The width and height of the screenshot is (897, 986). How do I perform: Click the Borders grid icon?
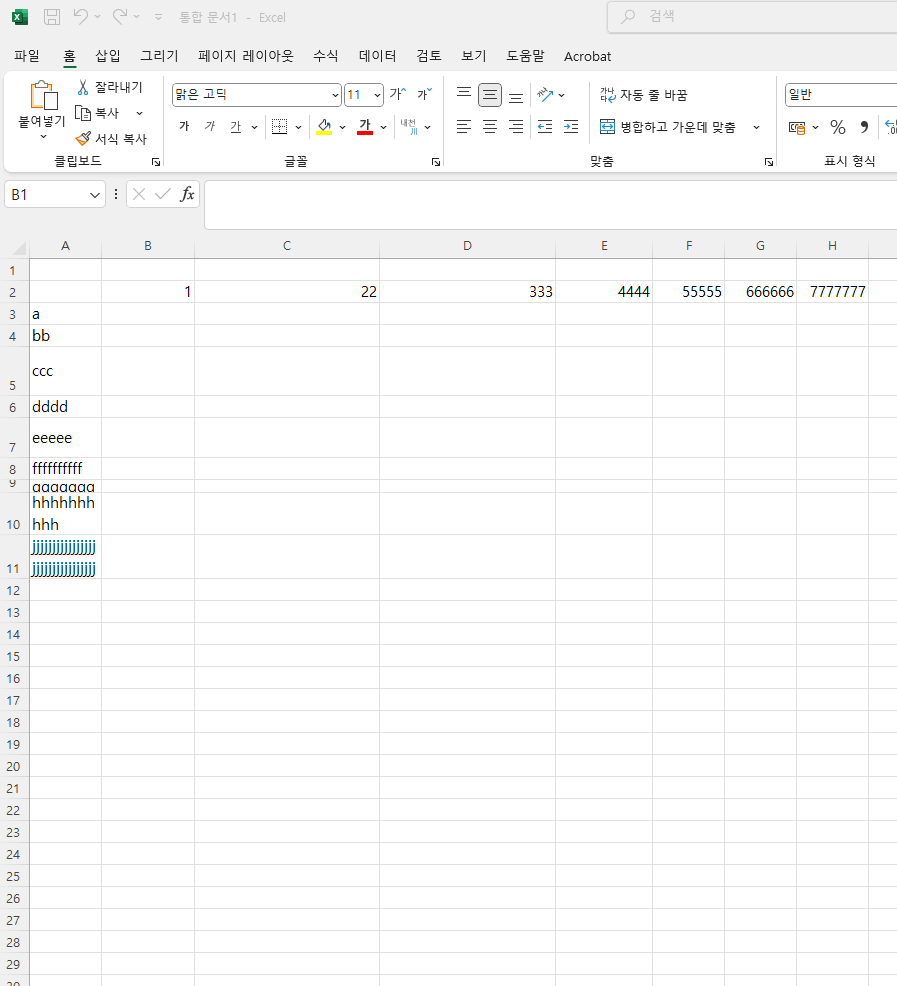tap(279, 126)
